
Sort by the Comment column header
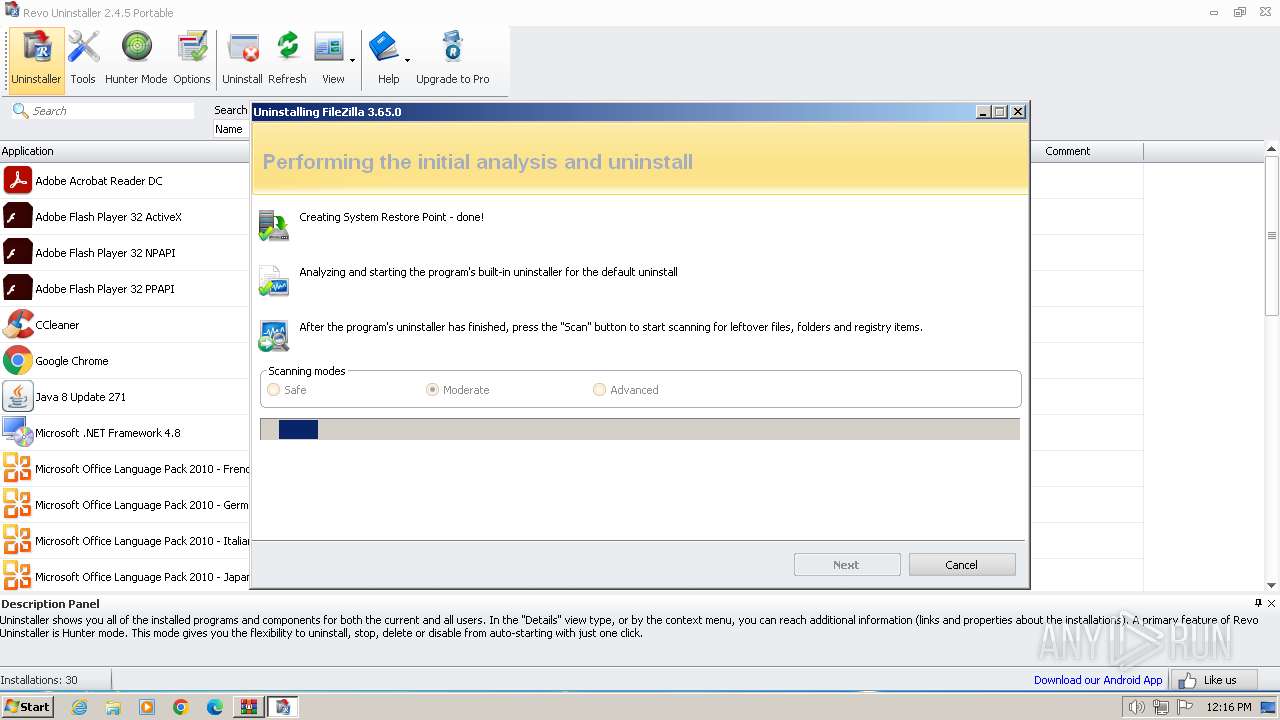click(1086, 151)
